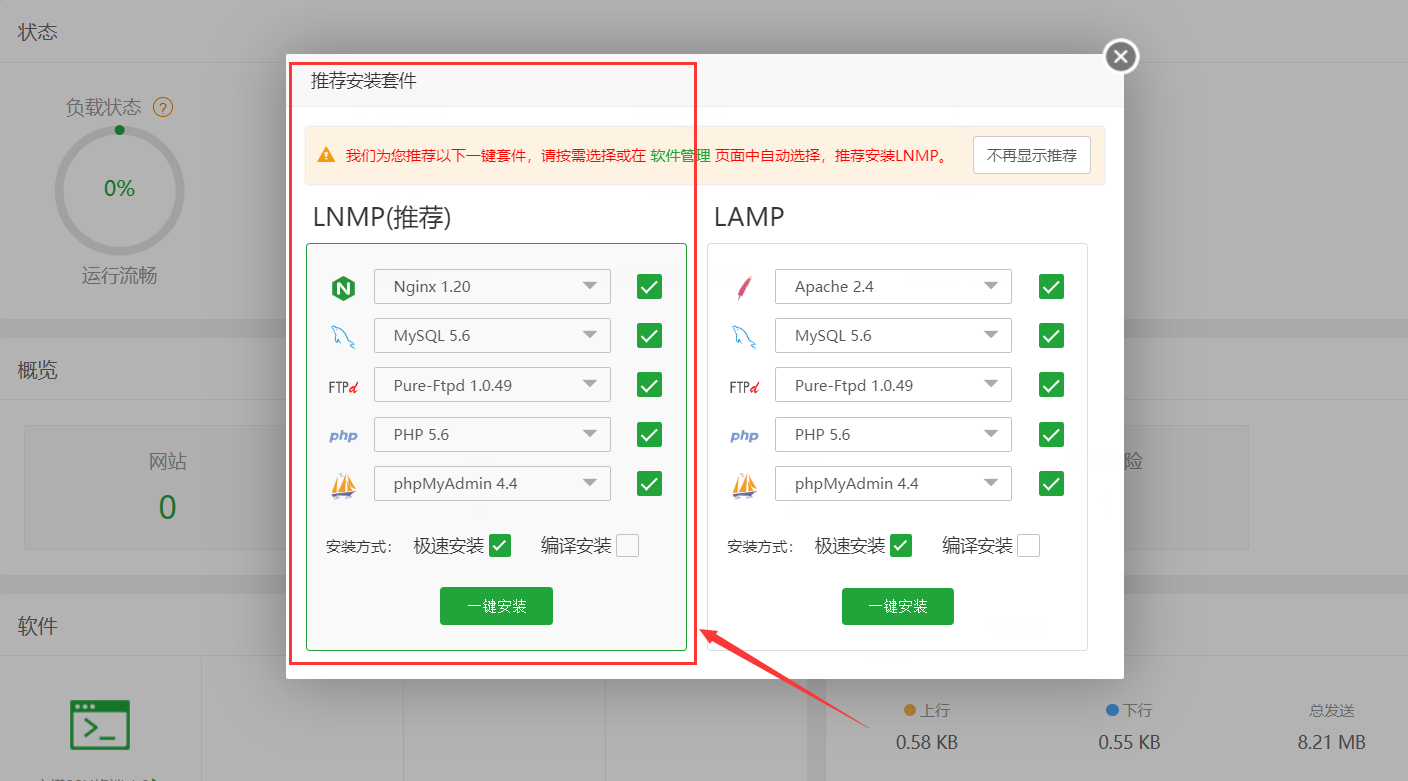Uncheck the Apache 2.4 checkbox
Image resolution: width=1408 pixels, height=781 pixels.
[1051, 287]
